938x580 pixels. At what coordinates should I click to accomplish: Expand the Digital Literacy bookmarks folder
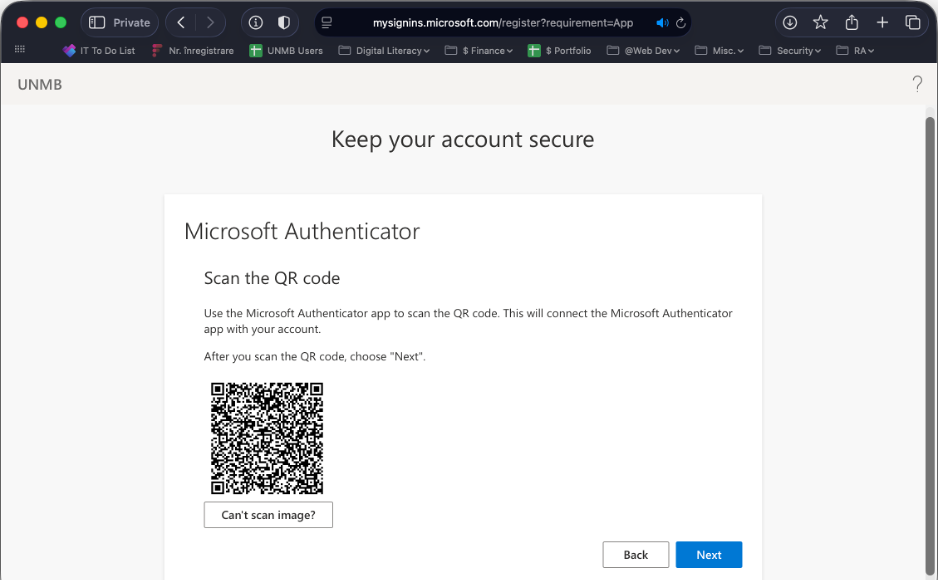pyautogui.click(x=385, y=50)
